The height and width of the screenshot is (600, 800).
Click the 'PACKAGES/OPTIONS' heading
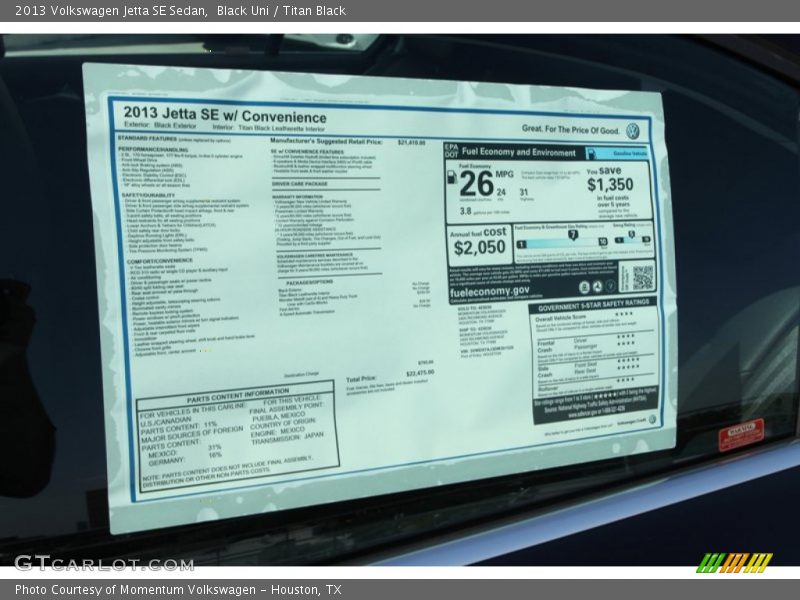point(309,282)
